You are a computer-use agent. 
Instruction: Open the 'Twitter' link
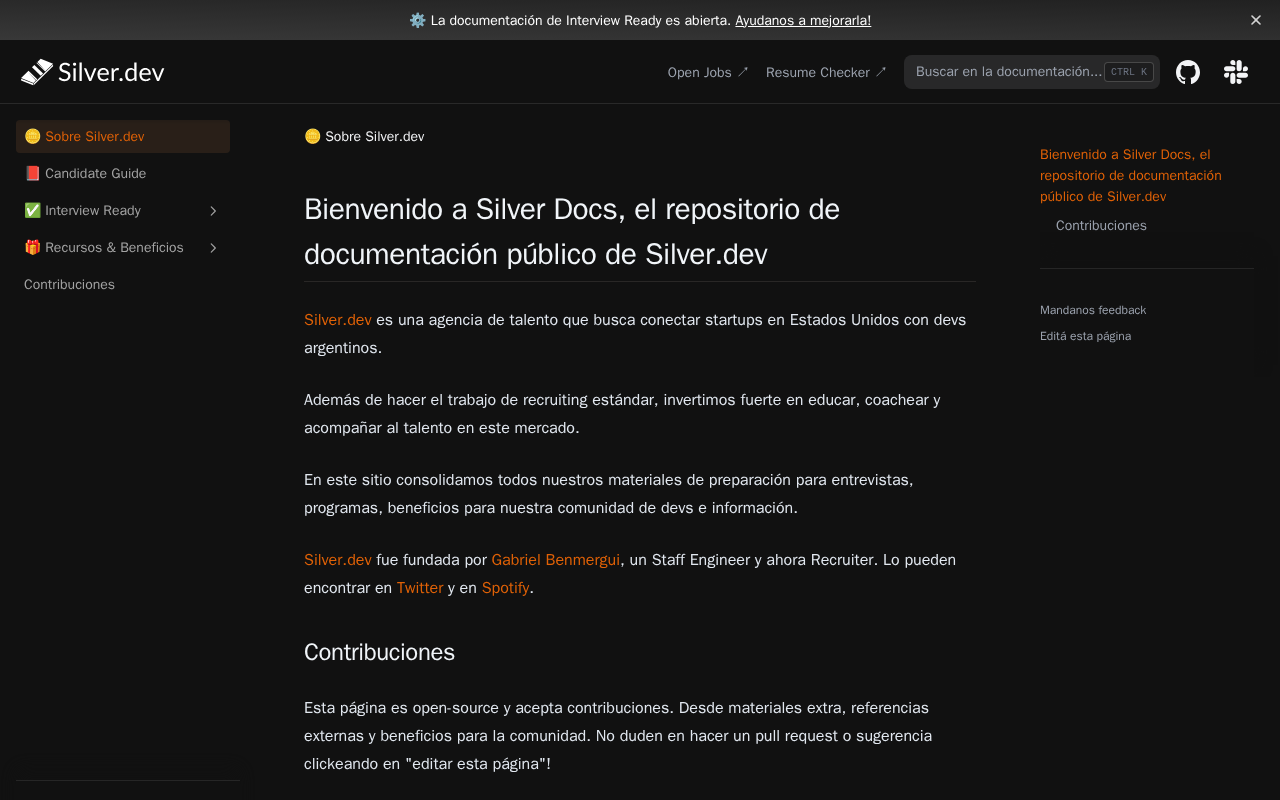tap(420, 588)
